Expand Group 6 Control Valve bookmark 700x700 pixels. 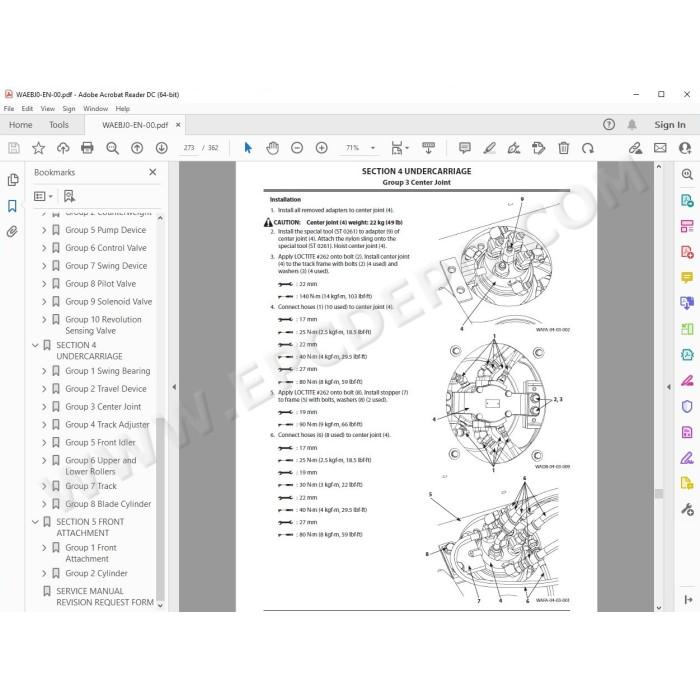pos(44,248)
